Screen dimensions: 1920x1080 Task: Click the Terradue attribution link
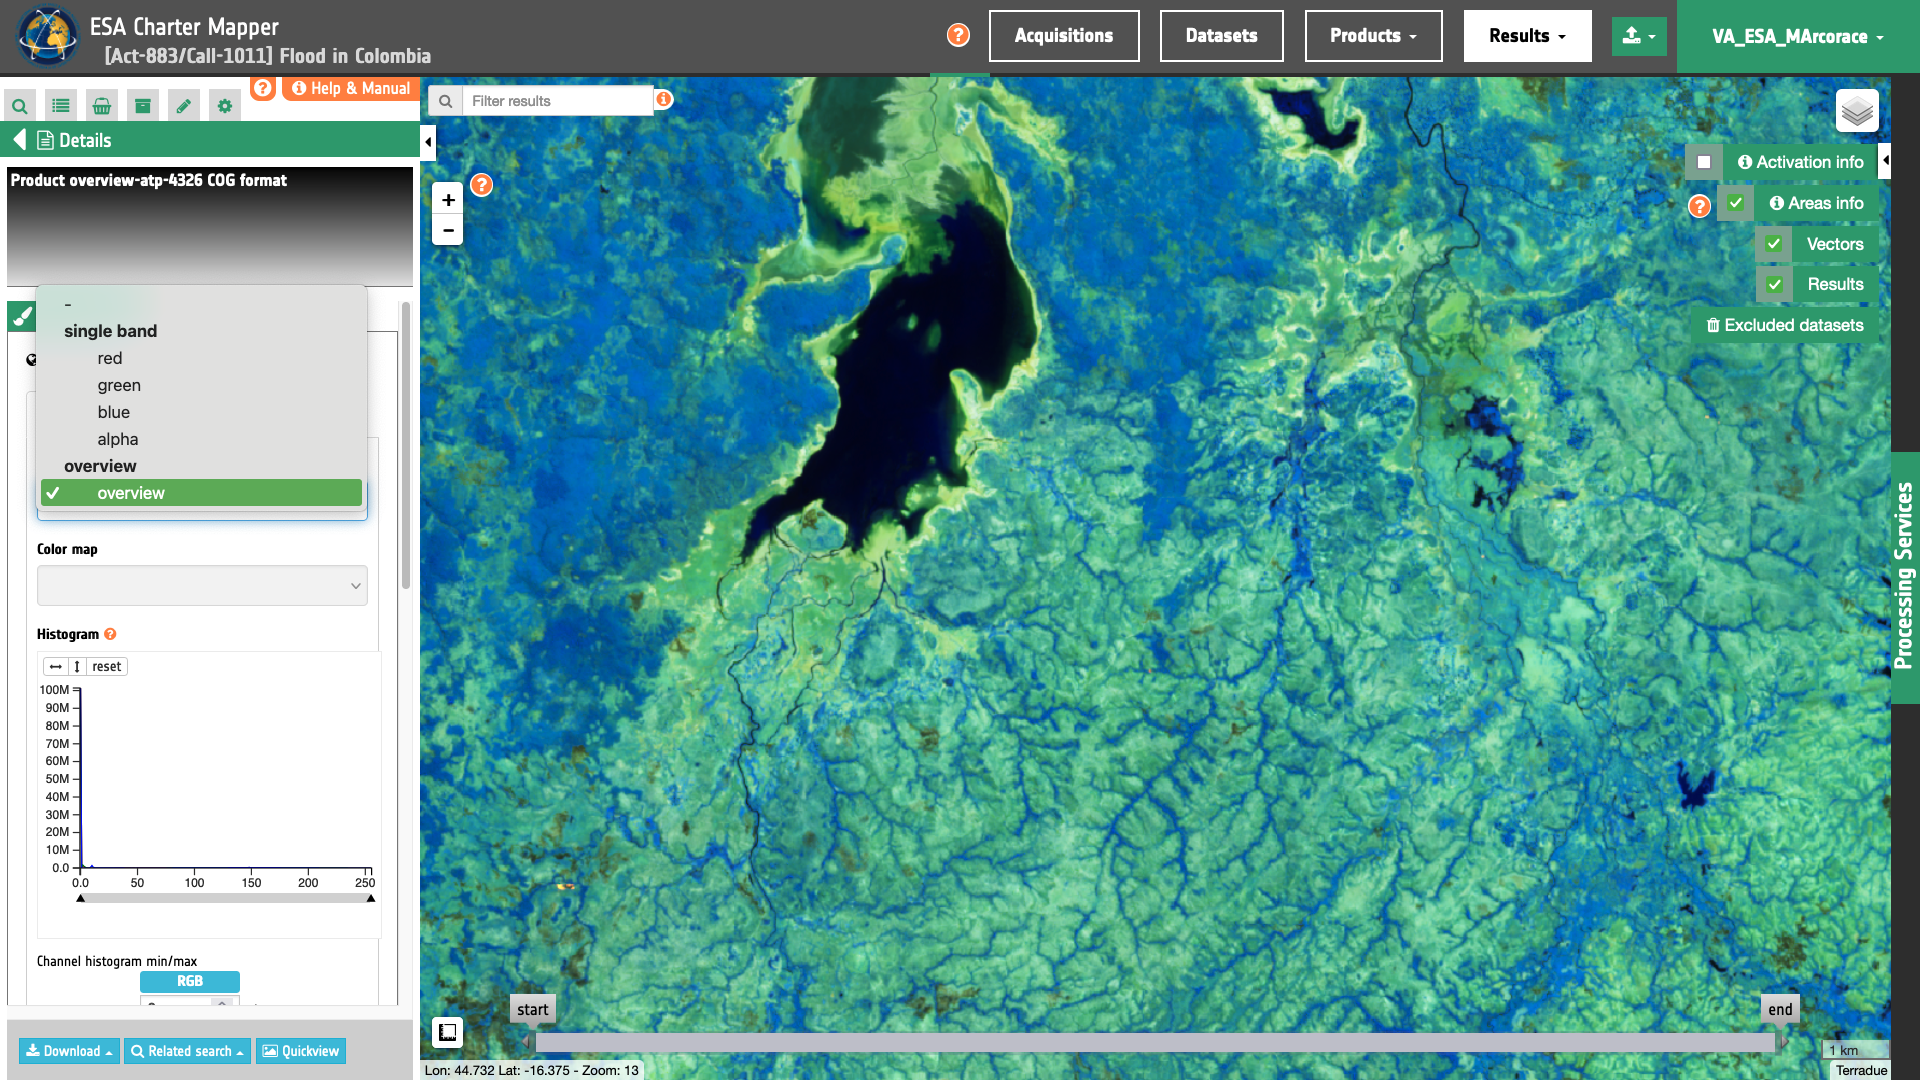[x=1861, y=1070]
